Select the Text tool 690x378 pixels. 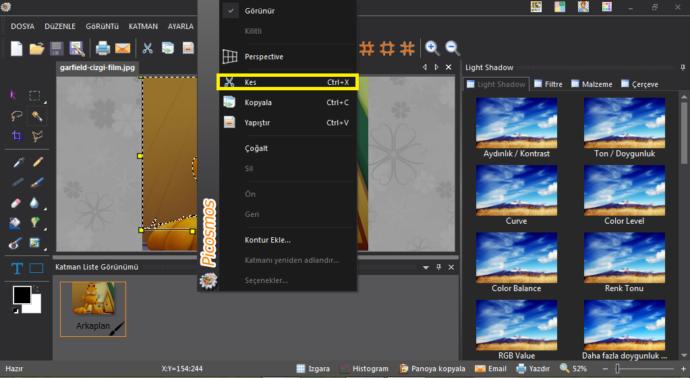click(17, 268)
